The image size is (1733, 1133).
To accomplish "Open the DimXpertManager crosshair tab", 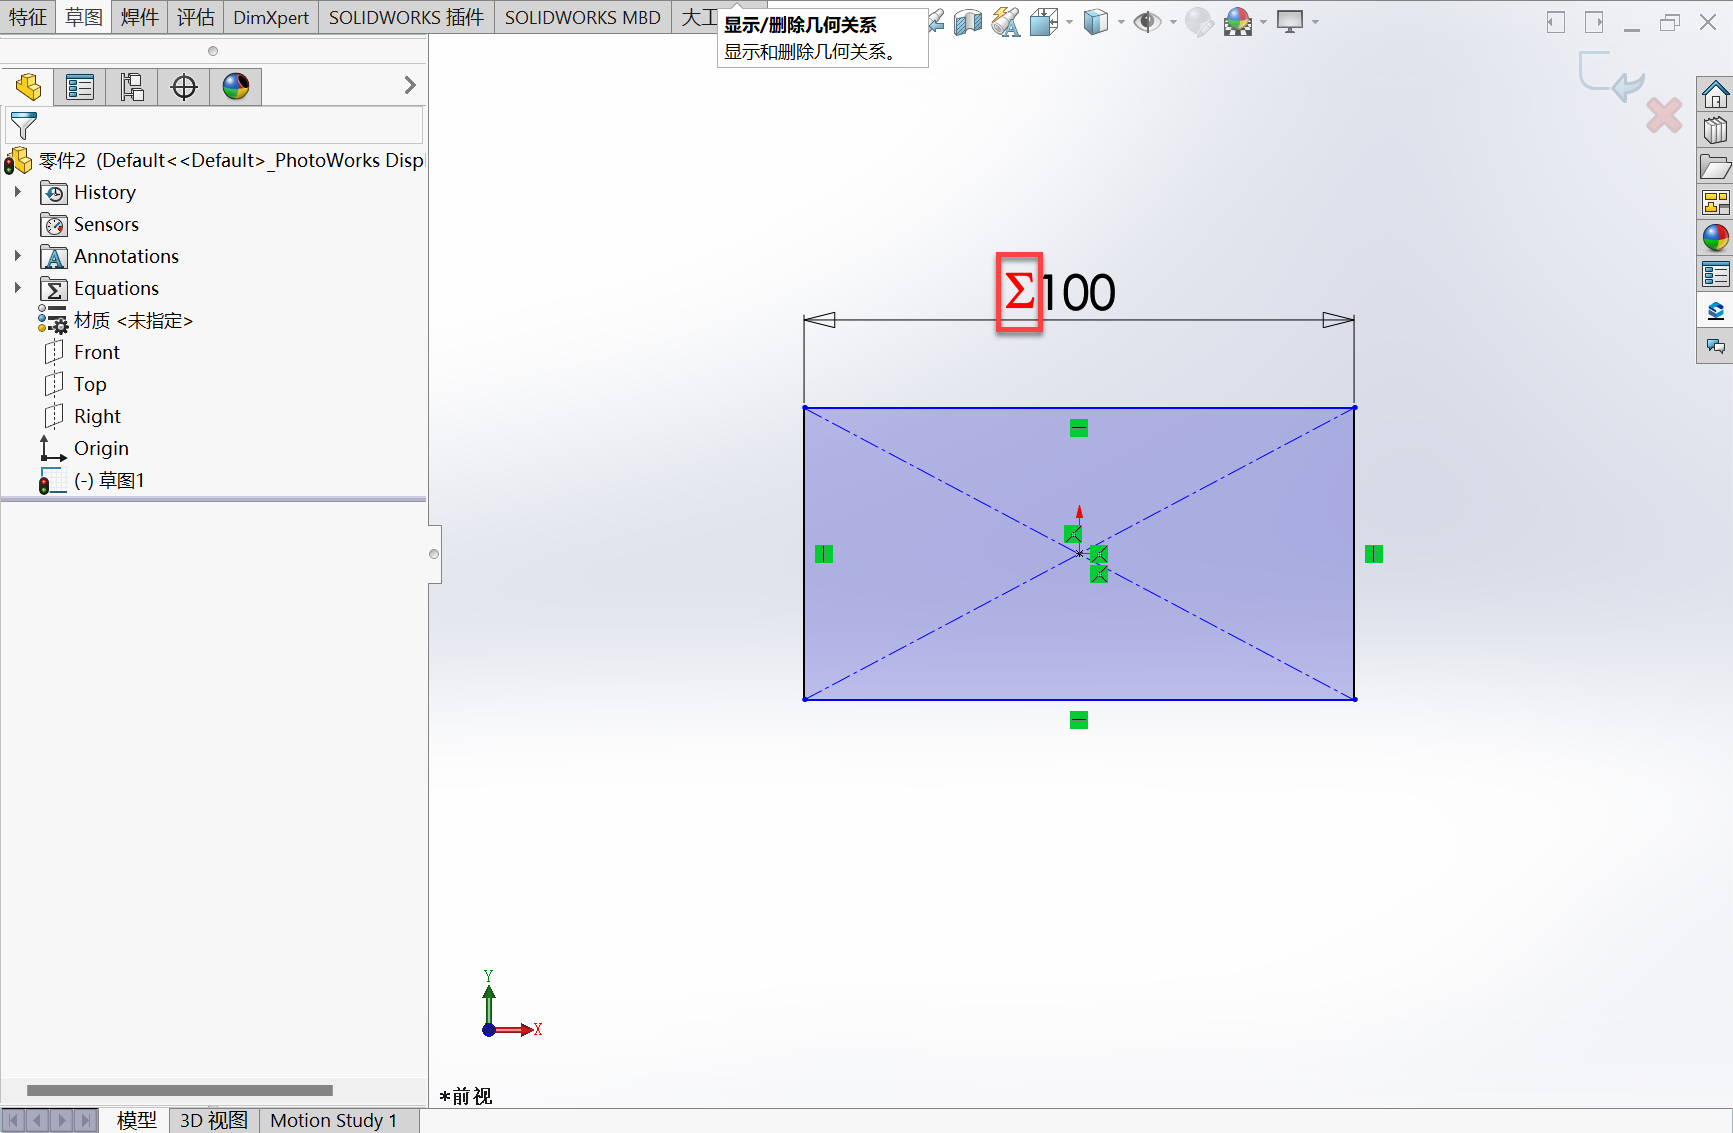I will 184,87.
